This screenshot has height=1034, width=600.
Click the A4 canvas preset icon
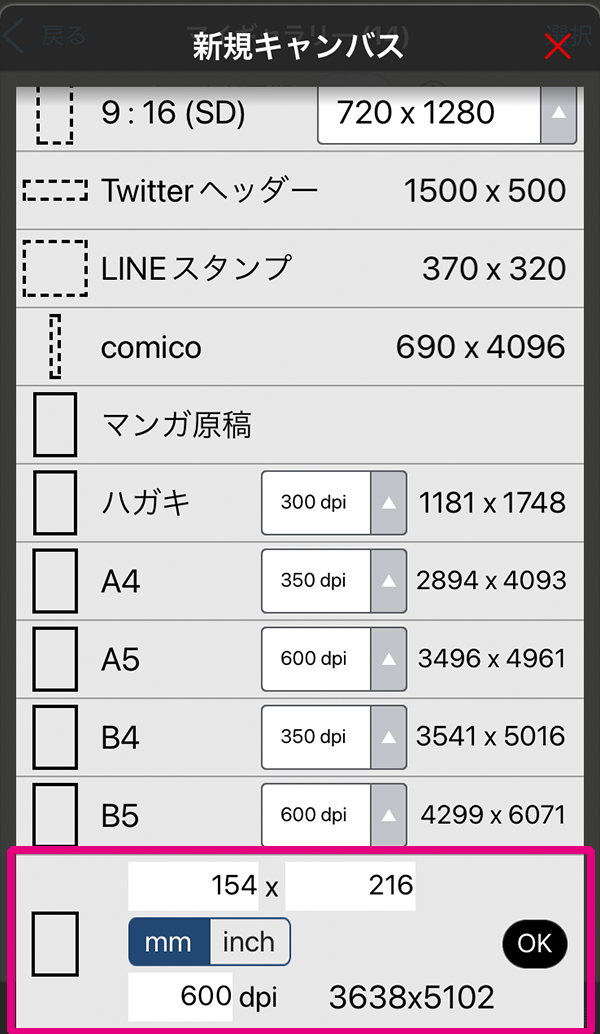tap(55, 580)
